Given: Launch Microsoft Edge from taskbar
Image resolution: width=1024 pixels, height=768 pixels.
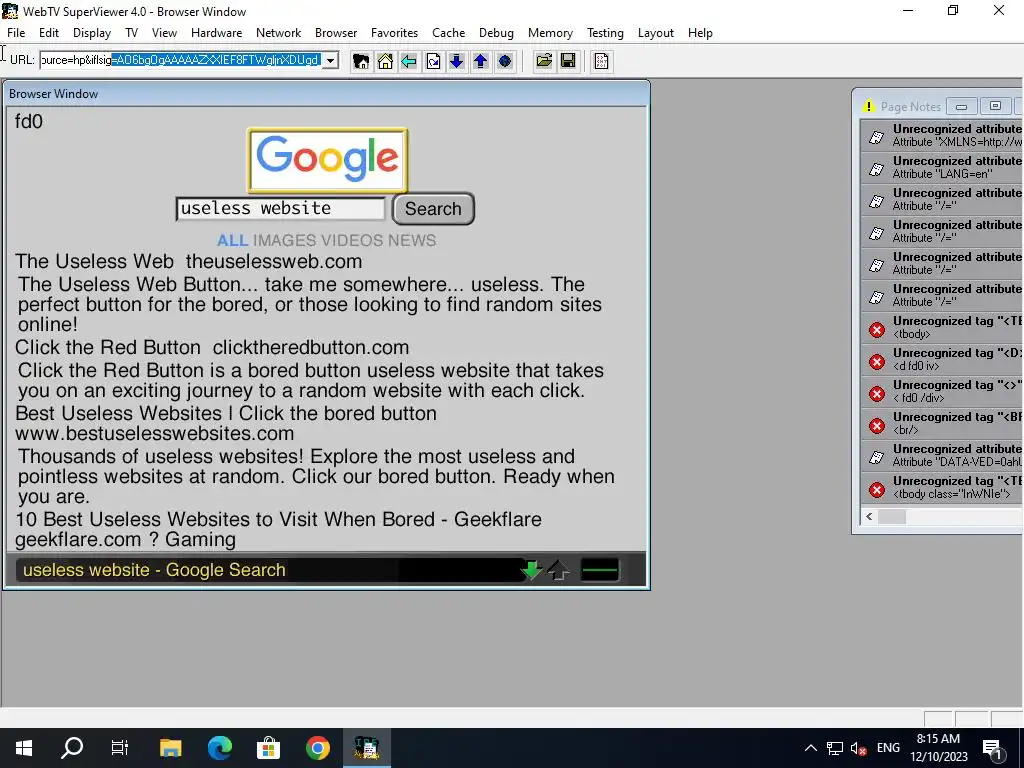Looking at the screenshot, I should pyautogui.click(x=220, y=748).
